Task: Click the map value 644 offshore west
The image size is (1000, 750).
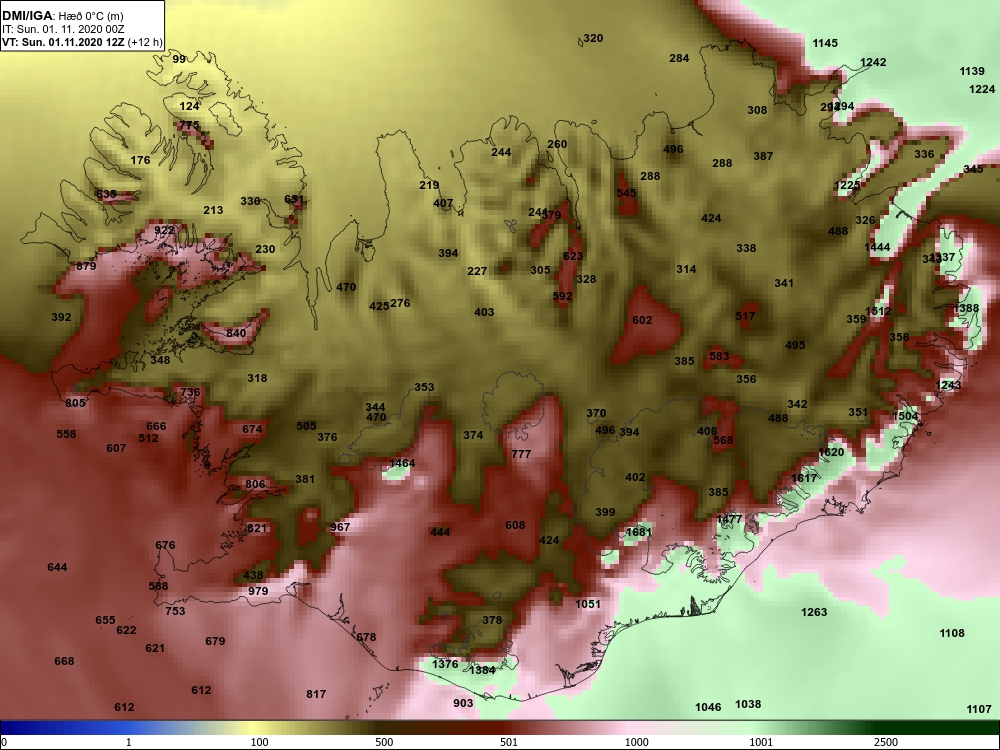Action: coord(57,567)
